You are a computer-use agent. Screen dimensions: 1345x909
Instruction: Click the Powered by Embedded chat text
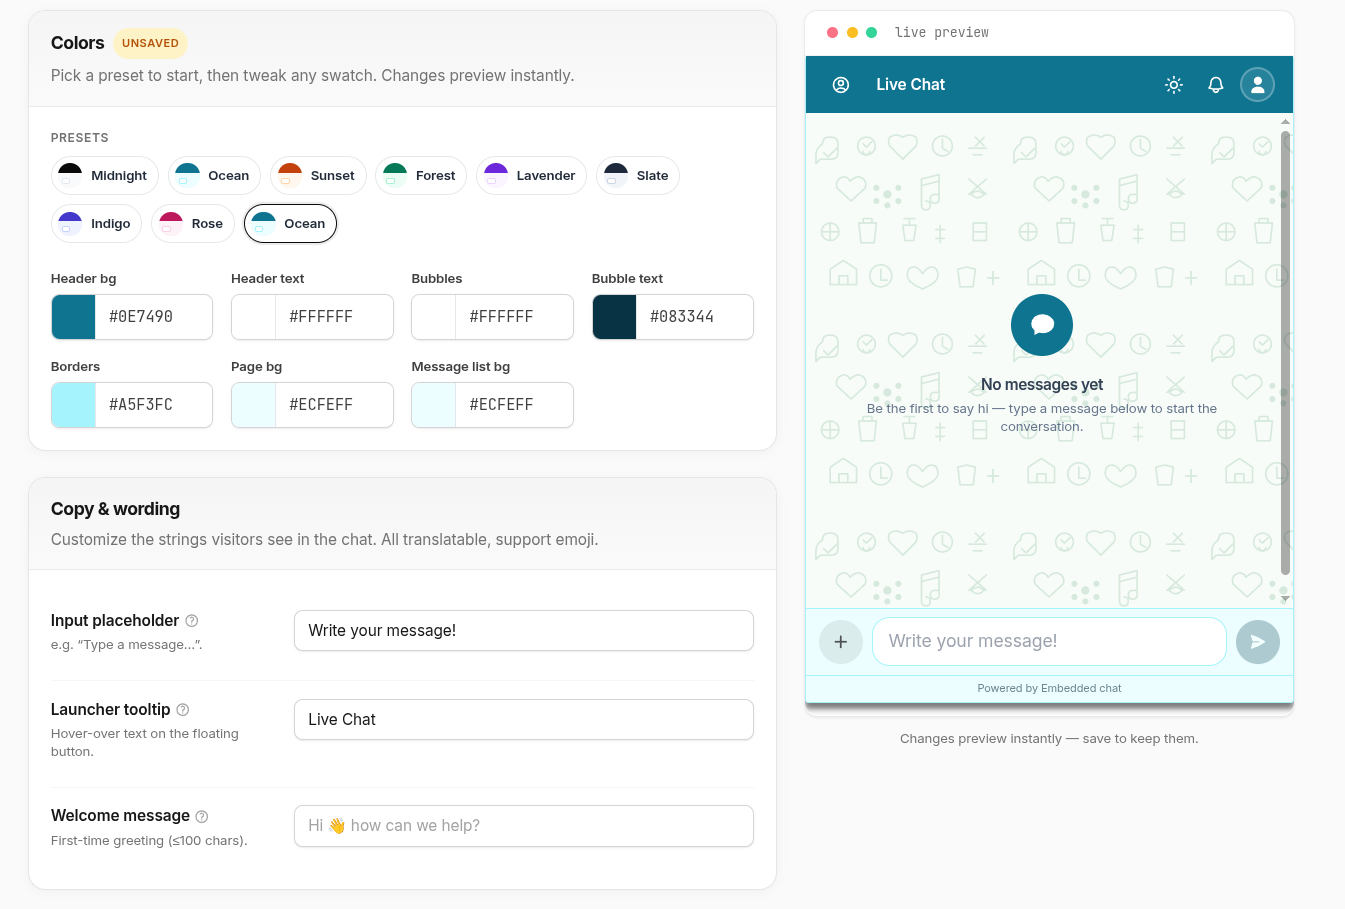pyautogui.click(x=1049, y=689)
